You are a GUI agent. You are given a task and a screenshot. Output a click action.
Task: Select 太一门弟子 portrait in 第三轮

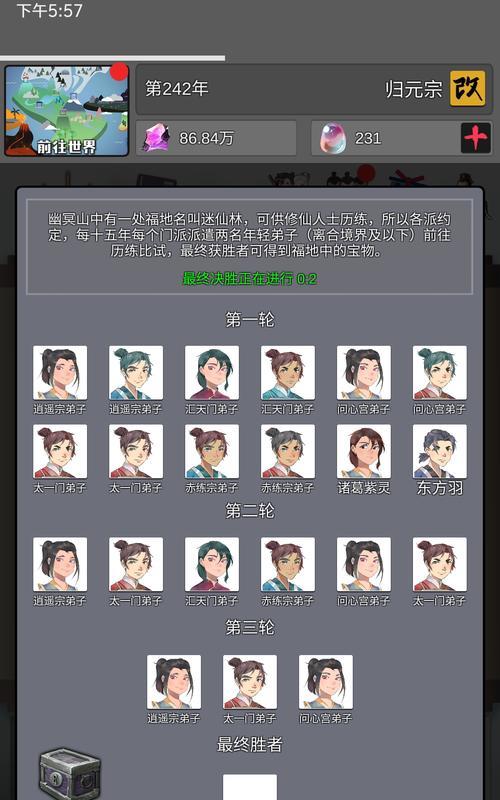coord(250,682)
